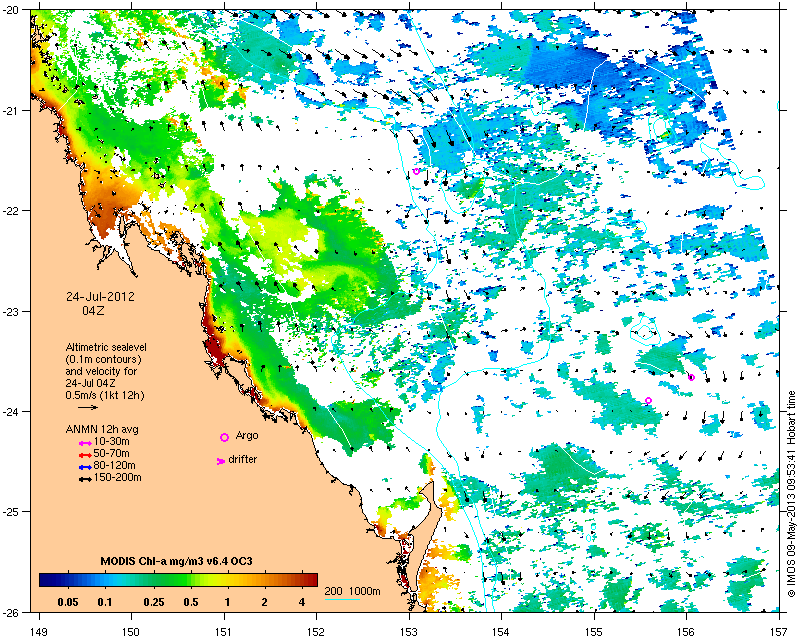The height and width of the screenshot is (640, 800).
Task: Click the longitude axis label 157
Action: point(780,632)
